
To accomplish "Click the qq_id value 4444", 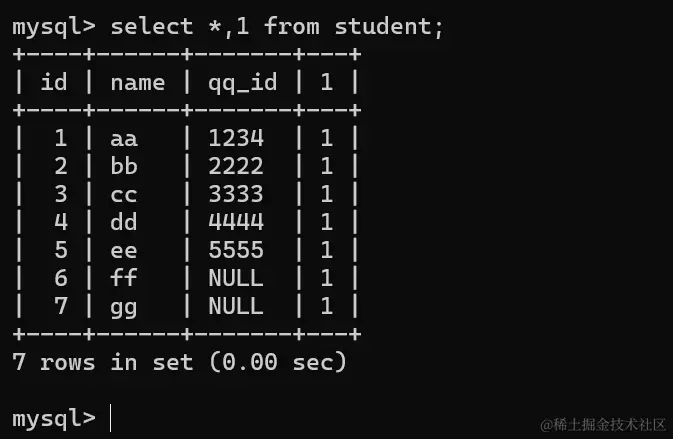I will [x=236, y=222].
